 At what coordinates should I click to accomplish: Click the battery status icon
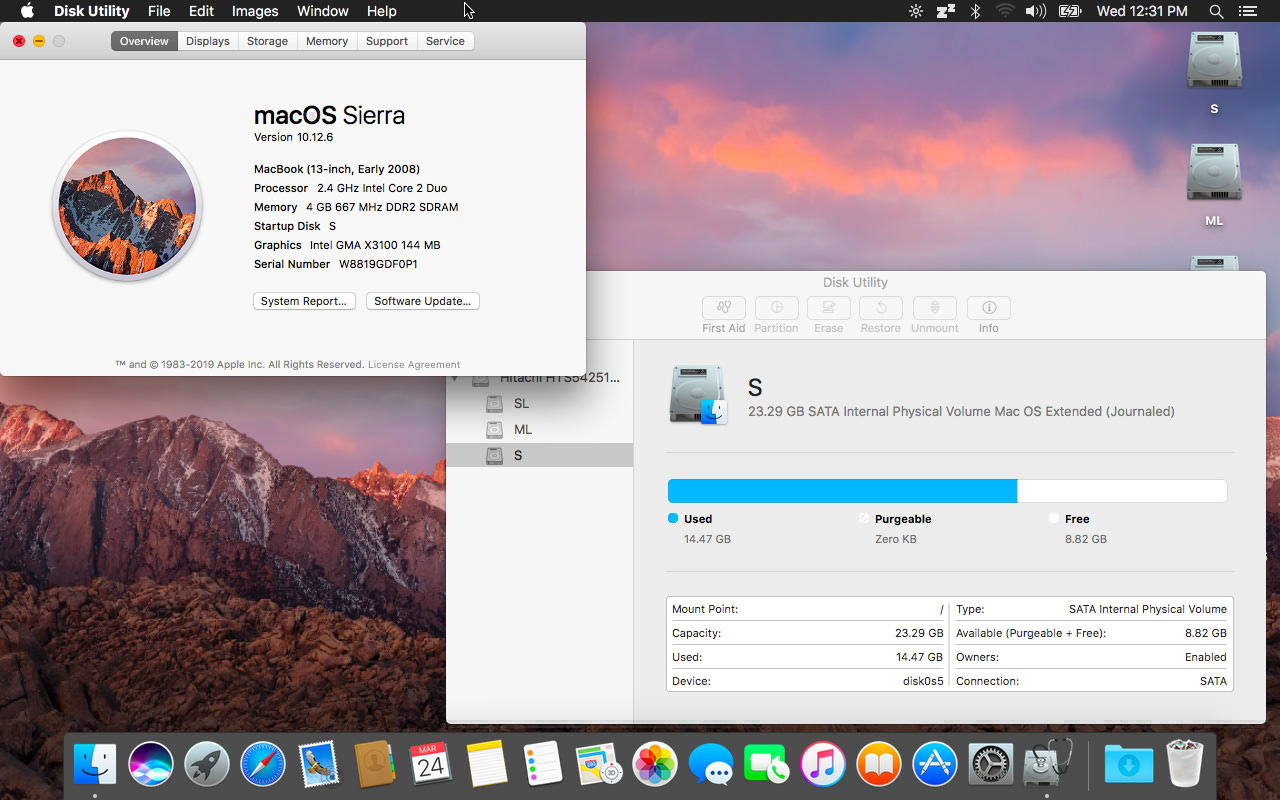coord(1070,11)
